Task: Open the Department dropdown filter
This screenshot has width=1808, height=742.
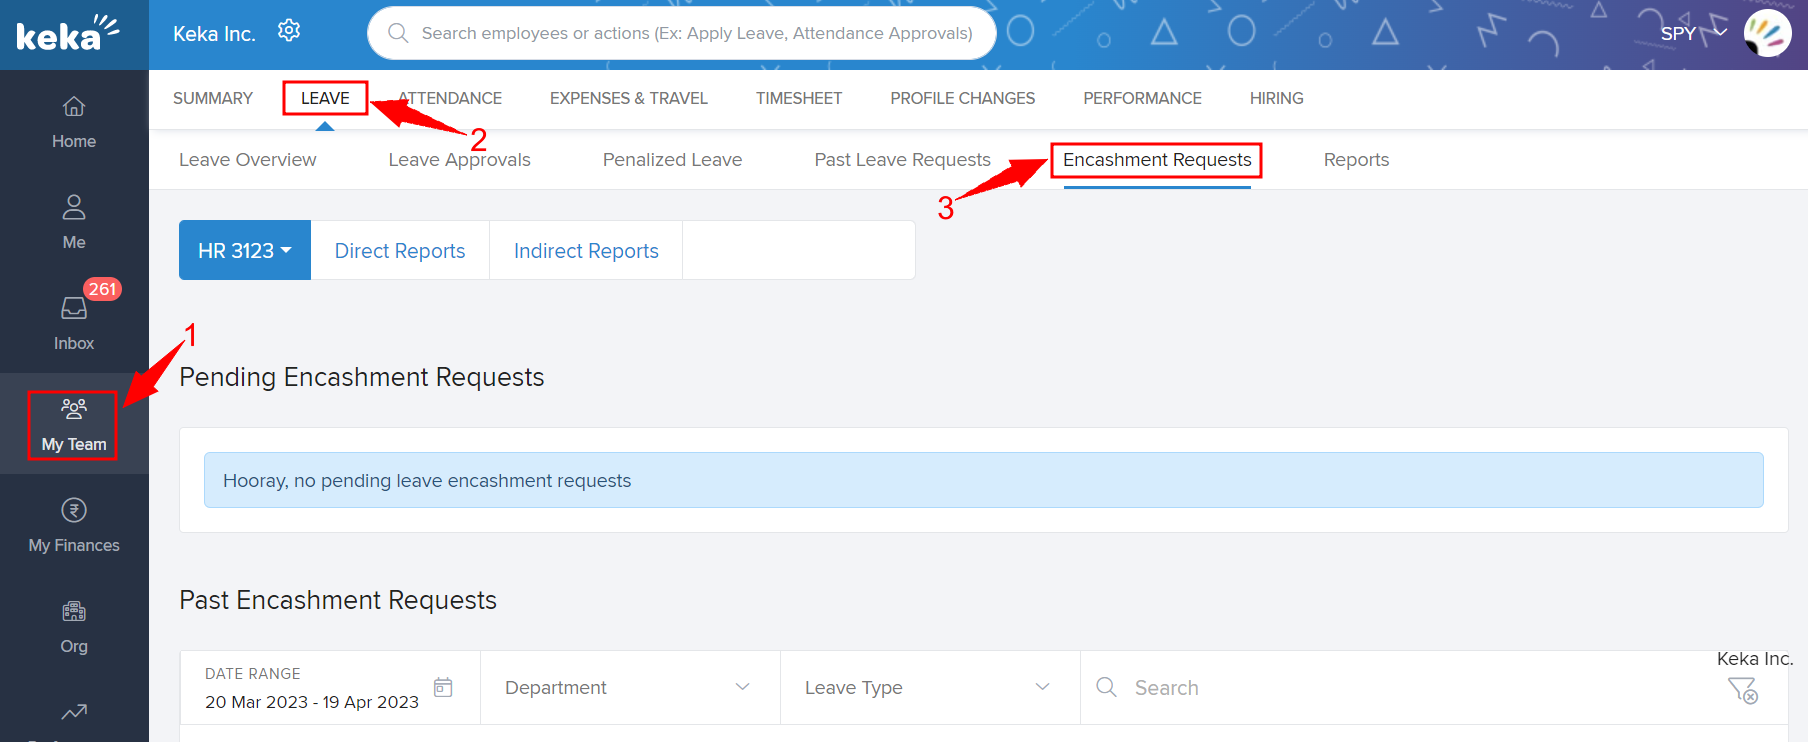Action: [x=629, y=688]
